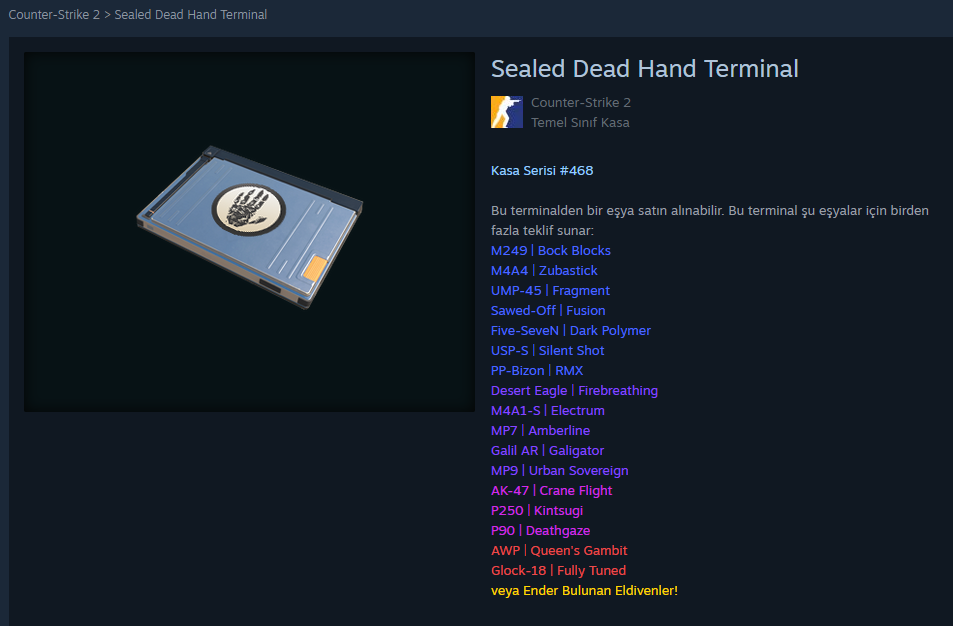Select USP-S | Silent Shot skin
The width and height of the screenshot is (953, 626).
tap(548, 351)
